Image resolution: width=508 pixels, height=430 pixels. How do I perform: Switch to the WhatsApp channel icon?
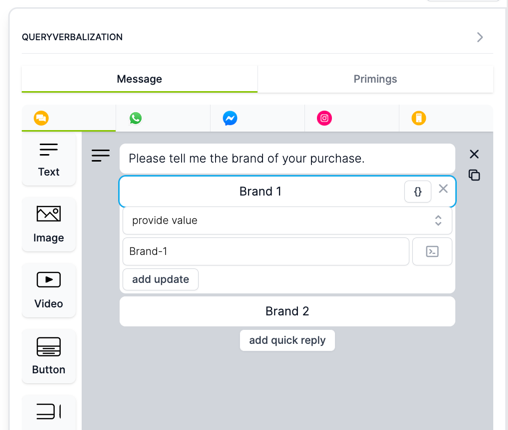pyautogui.click(x=136, y=118)
